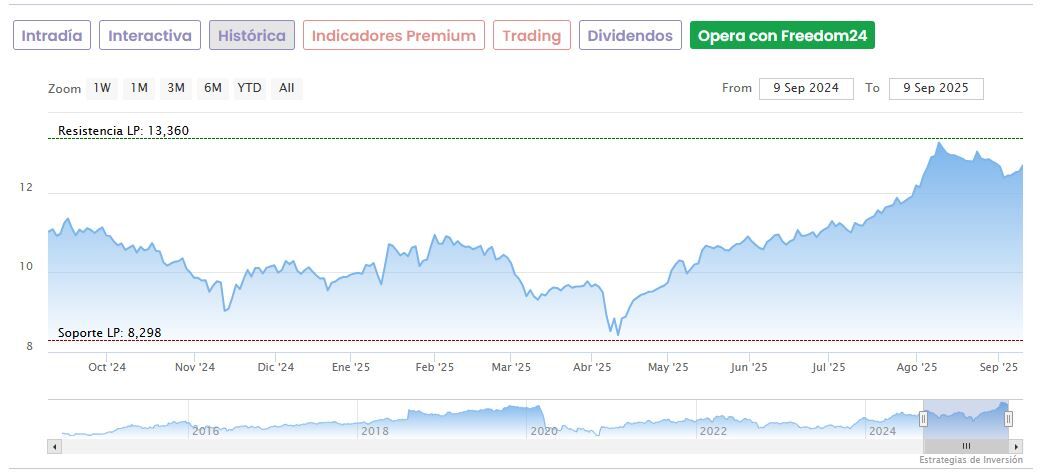Select the Histórica tab

[x=252, y=36]
